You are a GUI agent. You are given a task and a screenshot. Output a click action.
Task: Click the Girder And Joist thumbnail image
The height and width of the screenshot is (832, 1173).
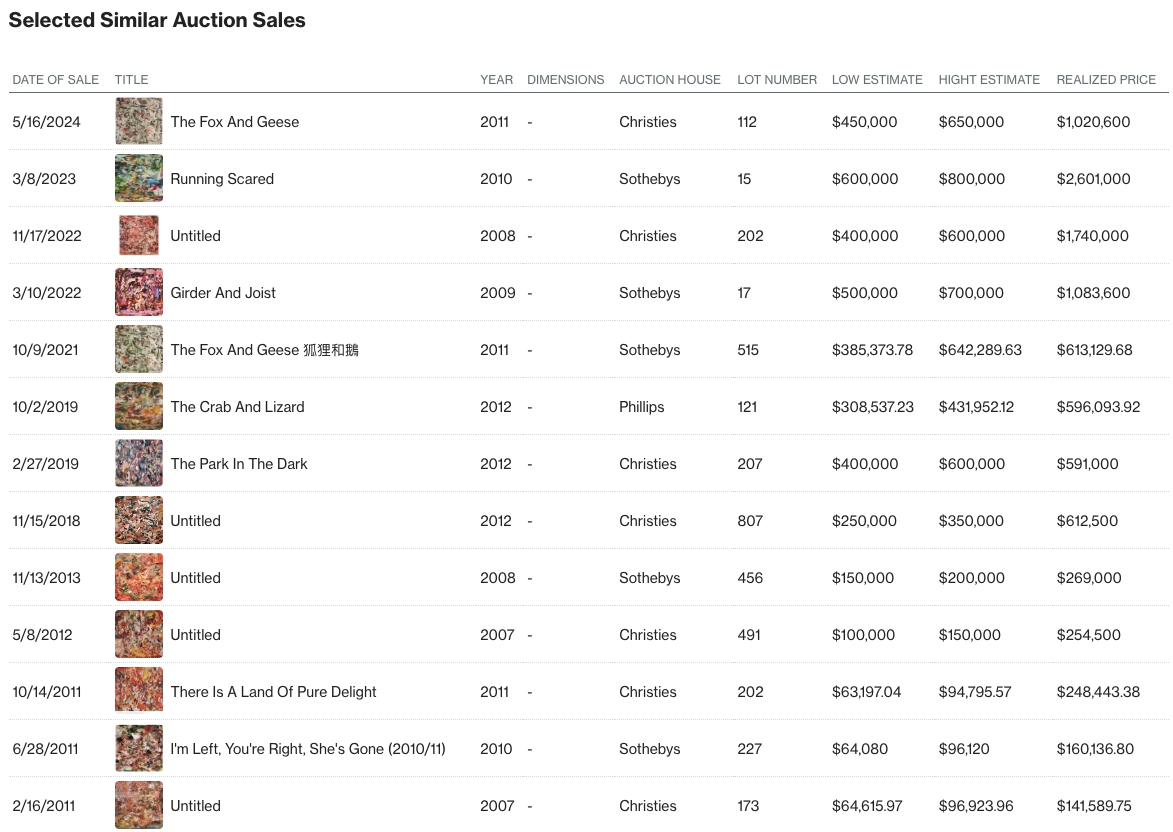[139, 293]
